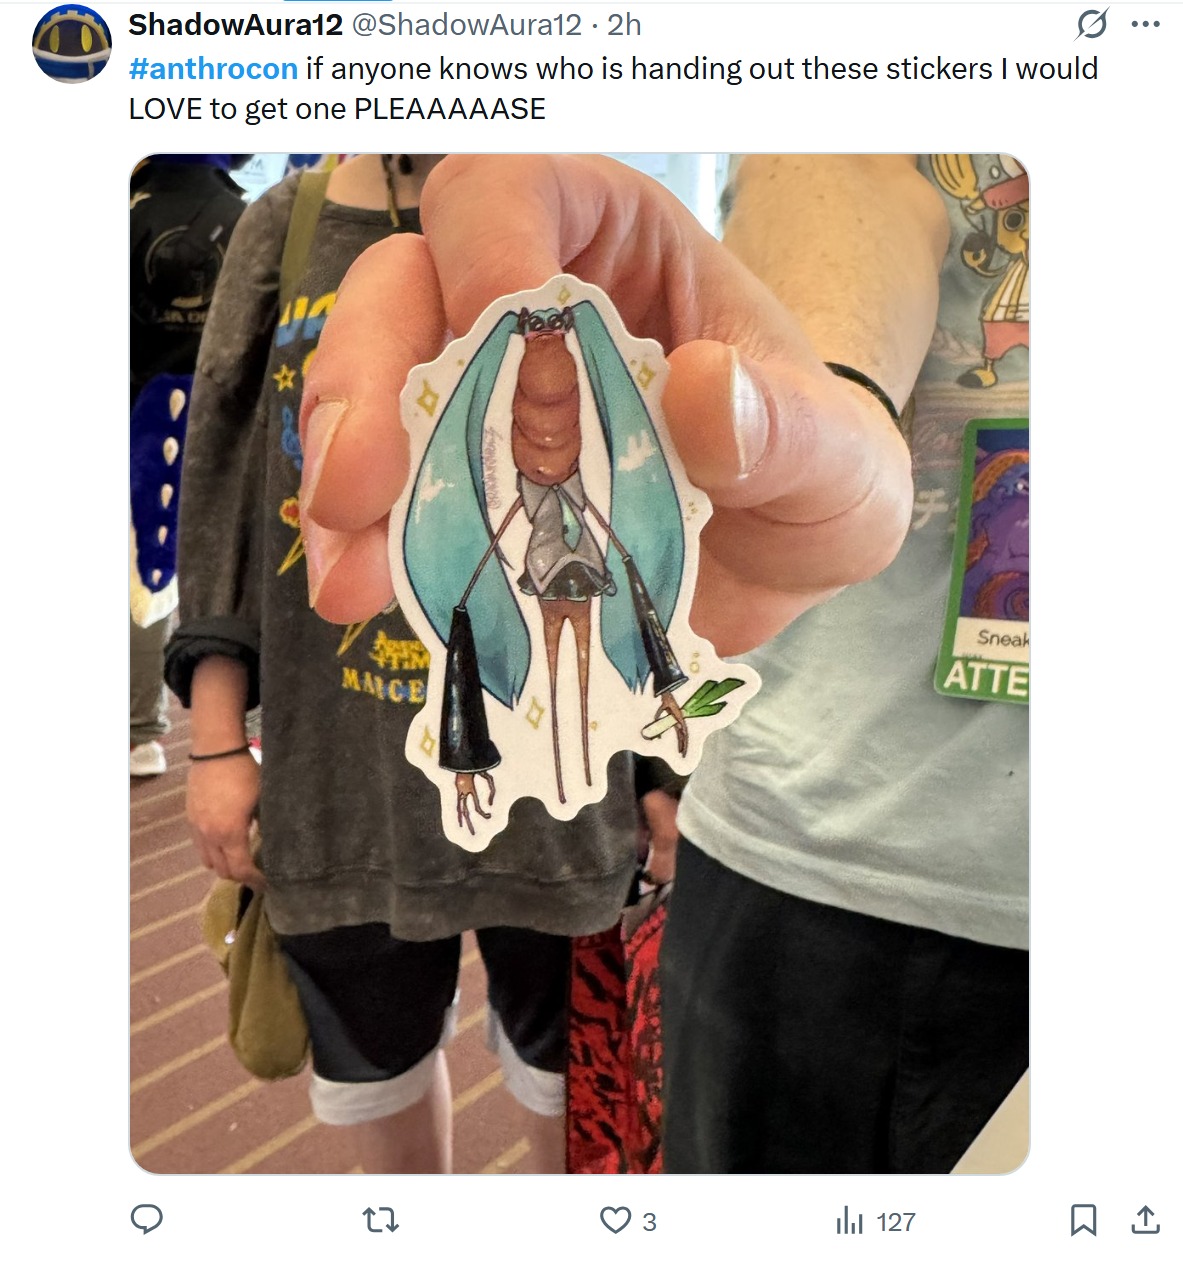Screen dimensions: 1183x1263
Task: Click the repost arrows icon
Action: 380,1221
